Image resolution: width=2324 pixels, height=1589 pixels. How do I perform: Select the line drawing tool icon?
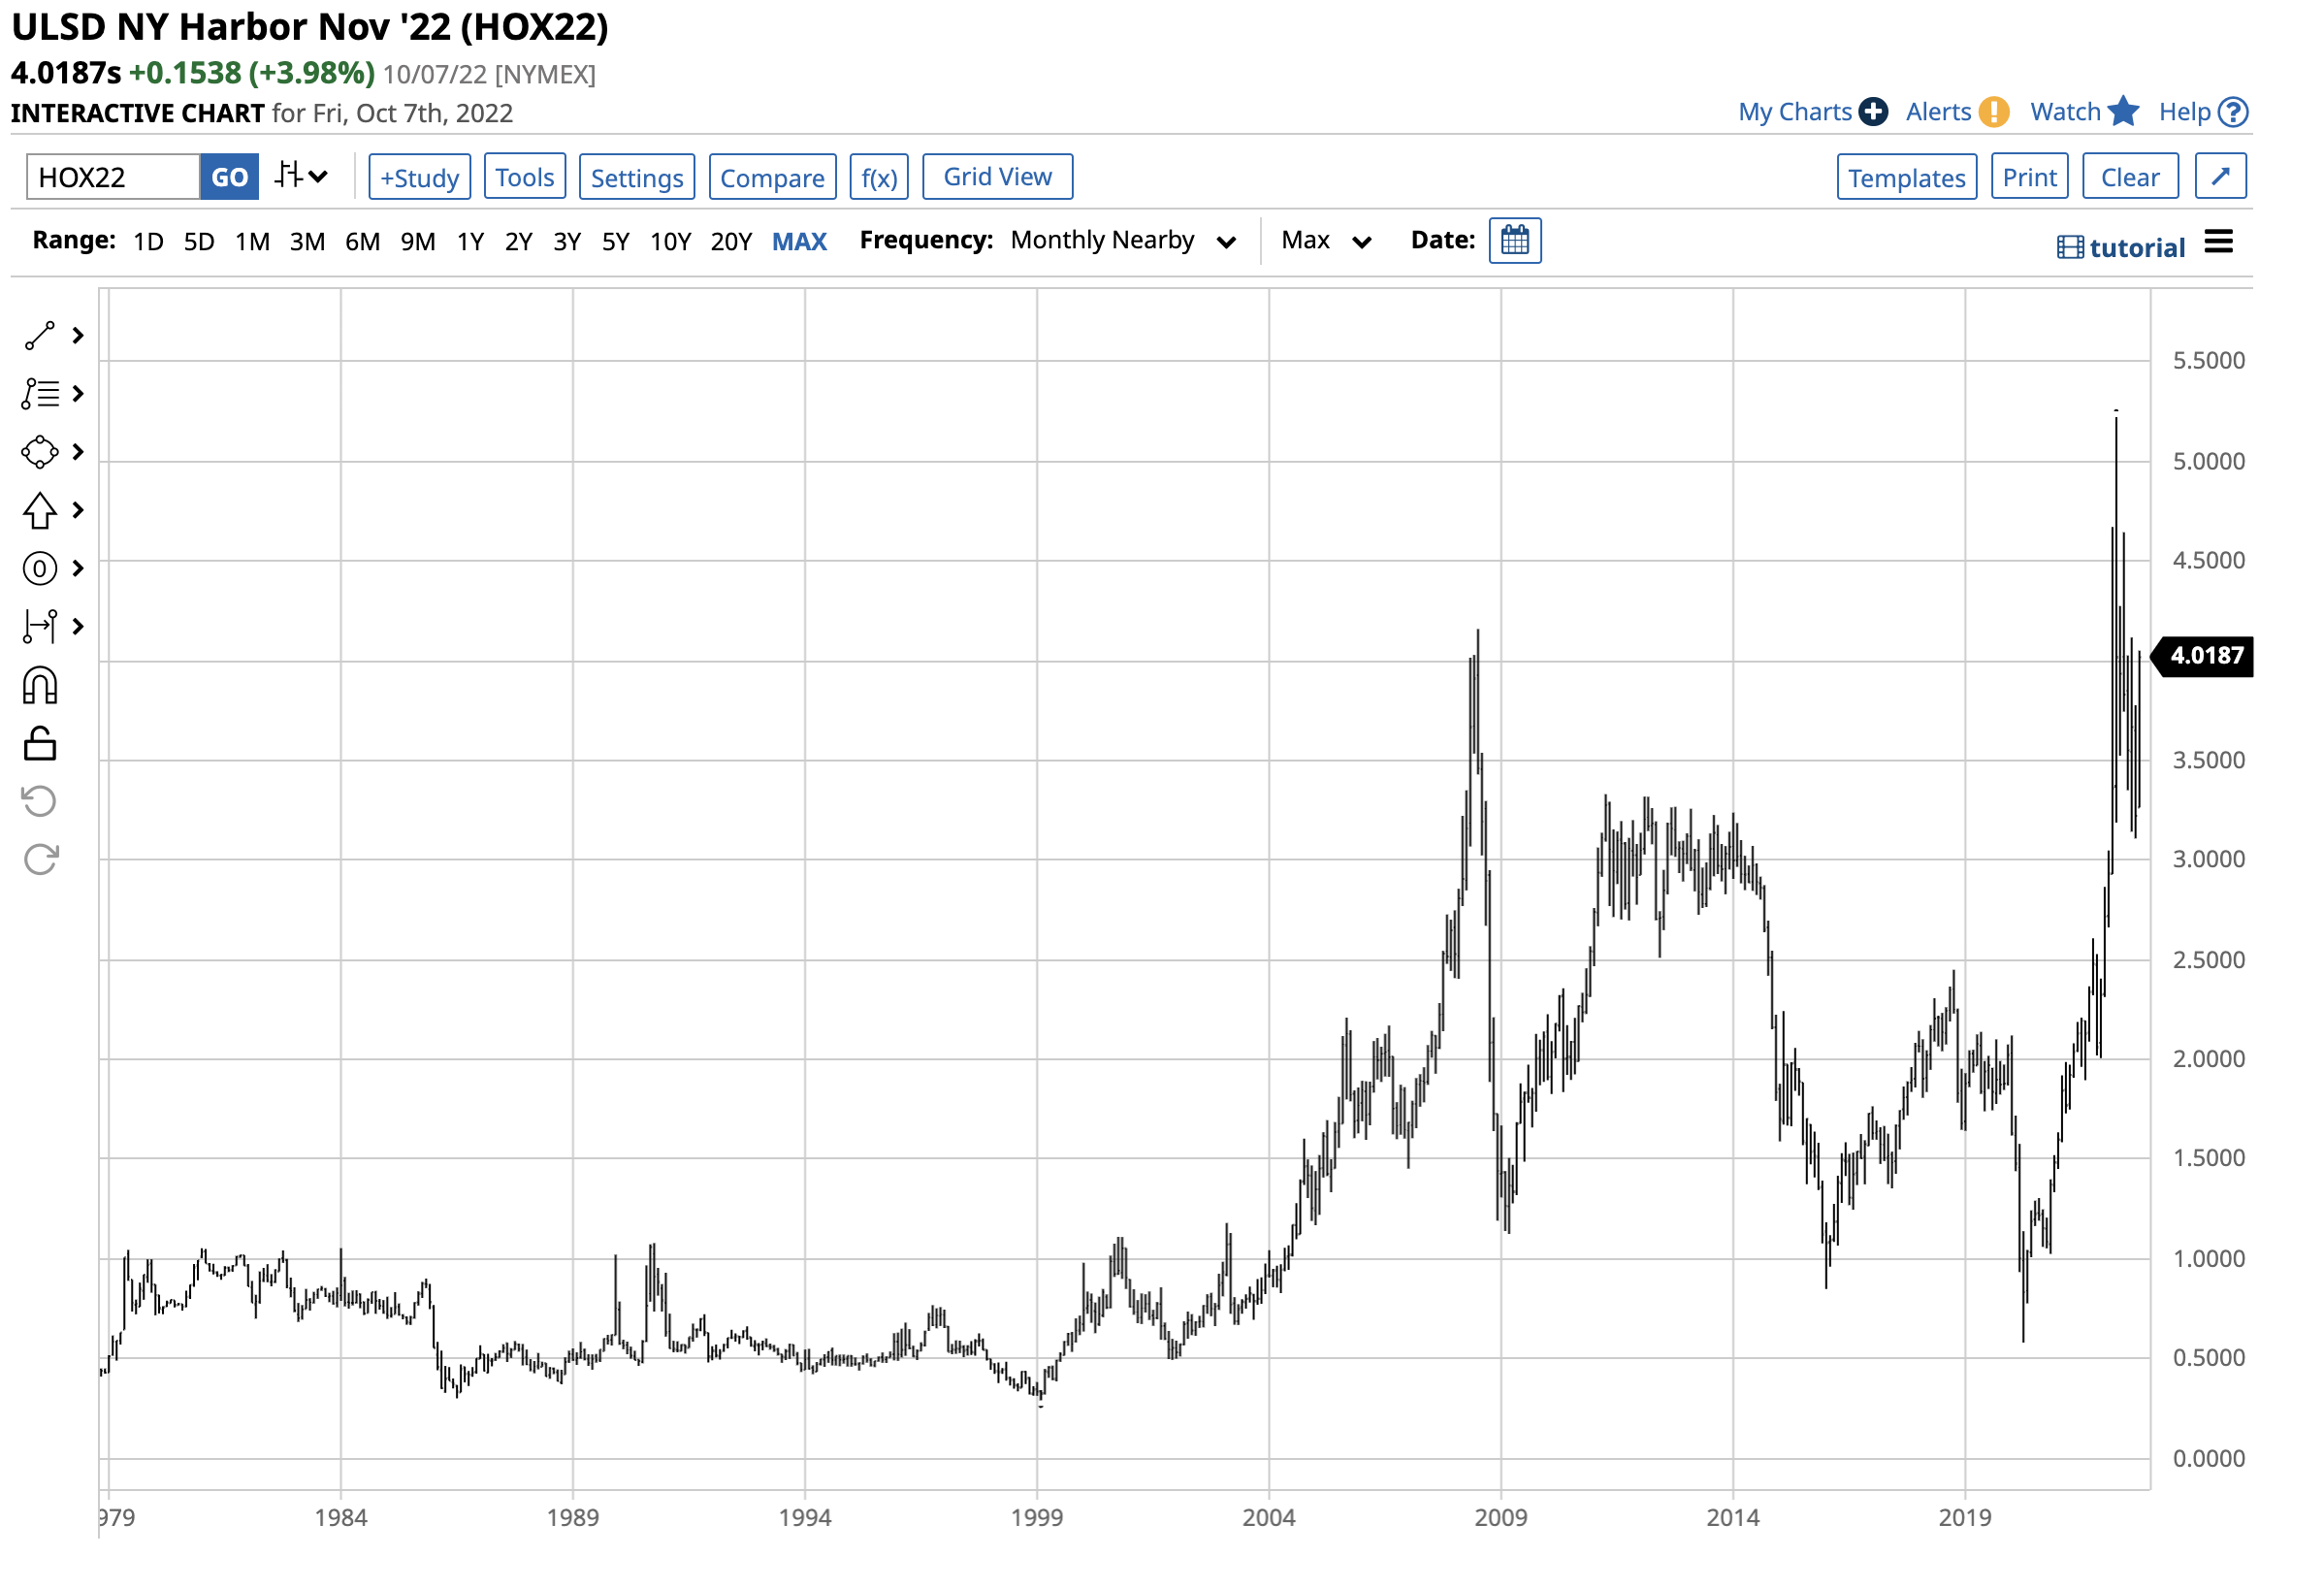coord(40,336)
